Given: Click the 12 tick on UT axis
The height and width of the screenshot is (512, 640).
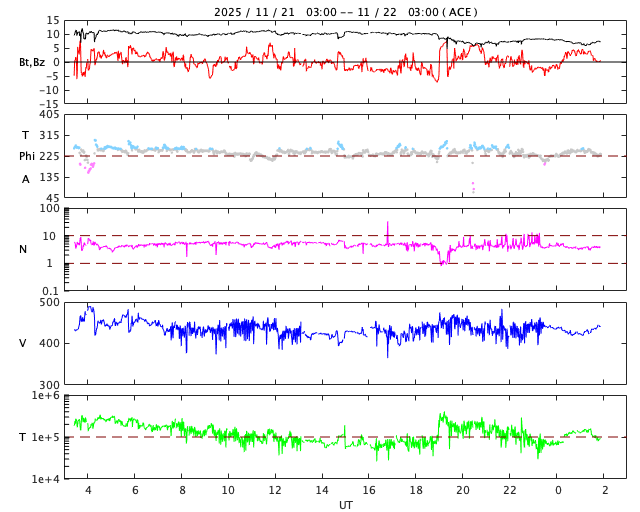Looking at the screenshot, I should pos(275,491).
